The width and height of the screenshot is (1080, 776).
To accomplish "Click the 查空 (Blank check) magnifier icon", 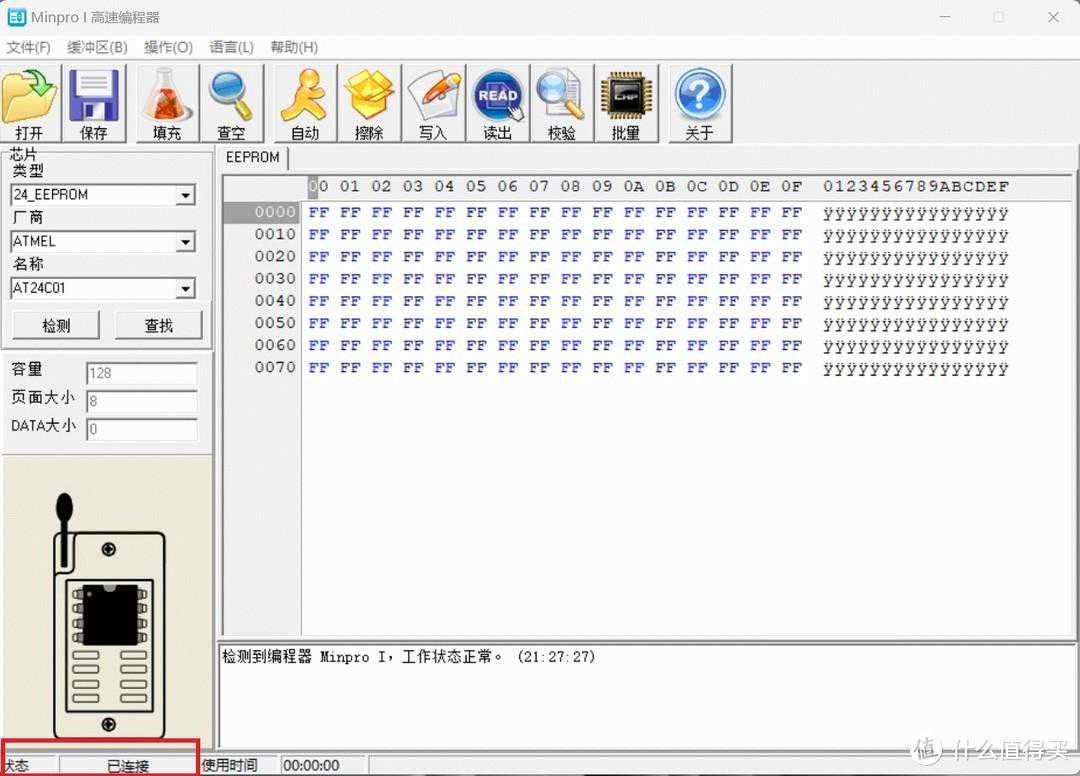I will [x=231, y=104].
